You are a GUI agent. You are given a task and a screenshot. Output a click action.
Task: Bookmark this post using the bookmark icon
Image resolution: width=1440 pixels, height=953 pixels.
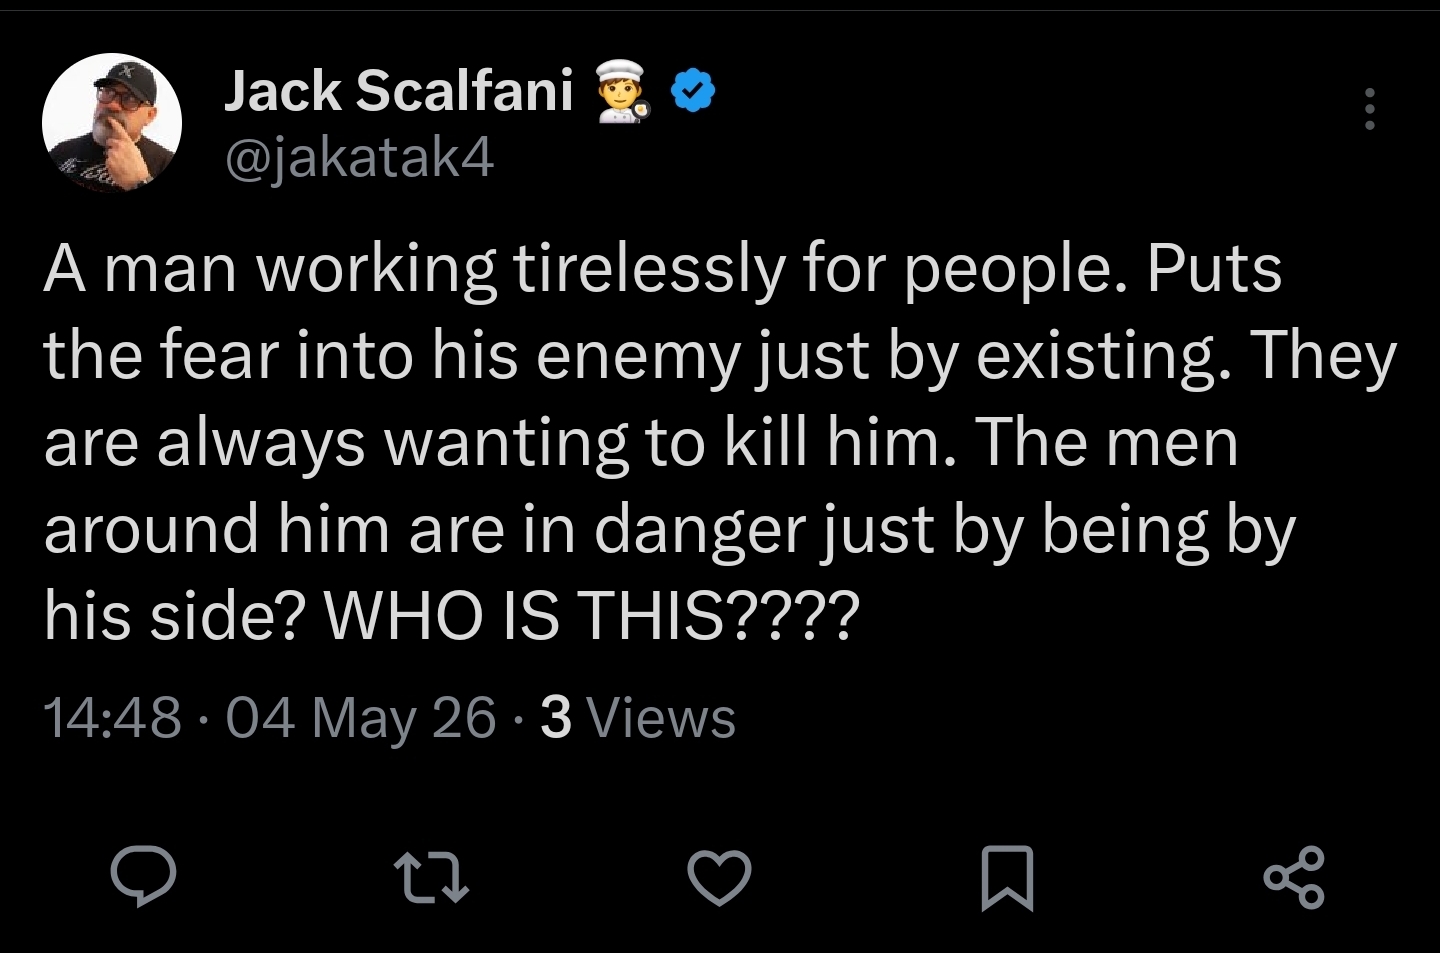coord(1007,878)
